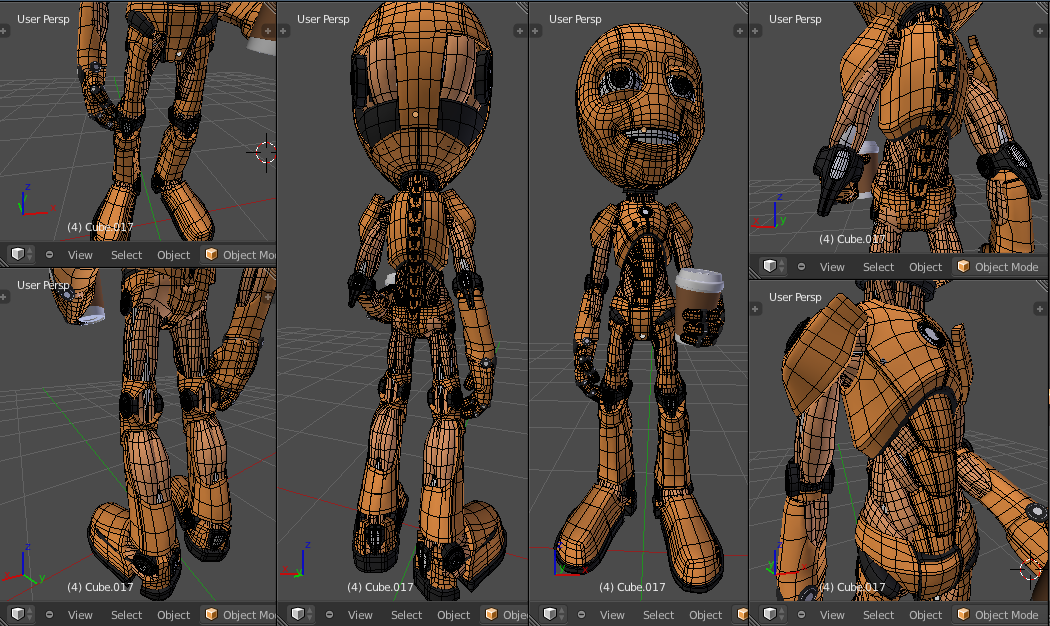Open Object Mode dropdown in top-left legs viewport
This screenshot has width=1050, height=626.
click(238, 254)
